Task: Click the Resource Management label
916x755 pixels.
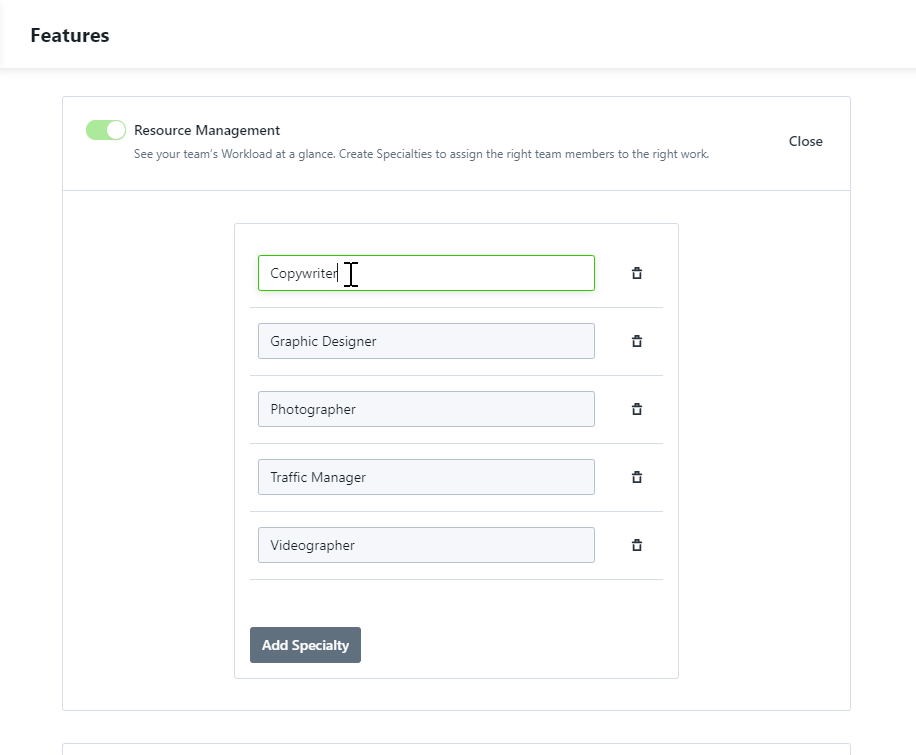Action: (207, 130)
